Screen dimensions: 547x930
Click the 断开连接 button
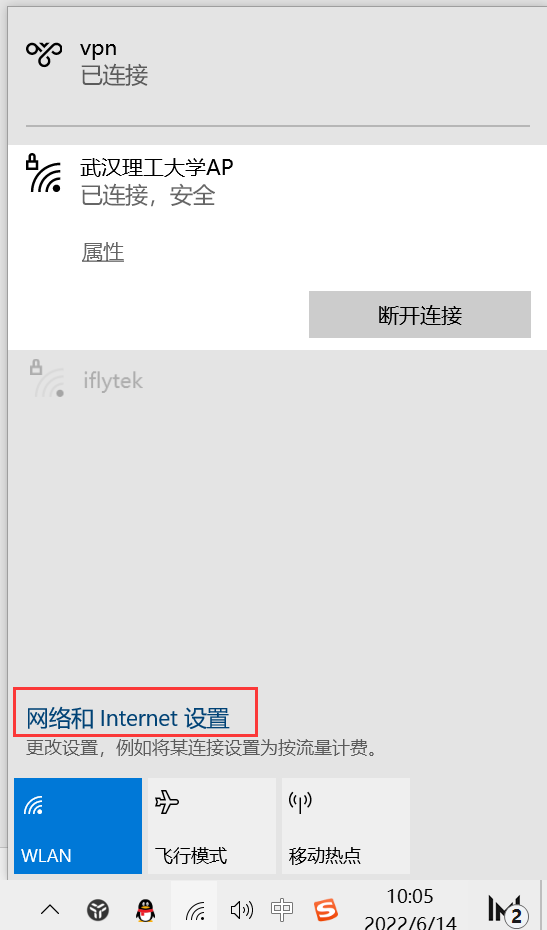[x=419, y=314]
